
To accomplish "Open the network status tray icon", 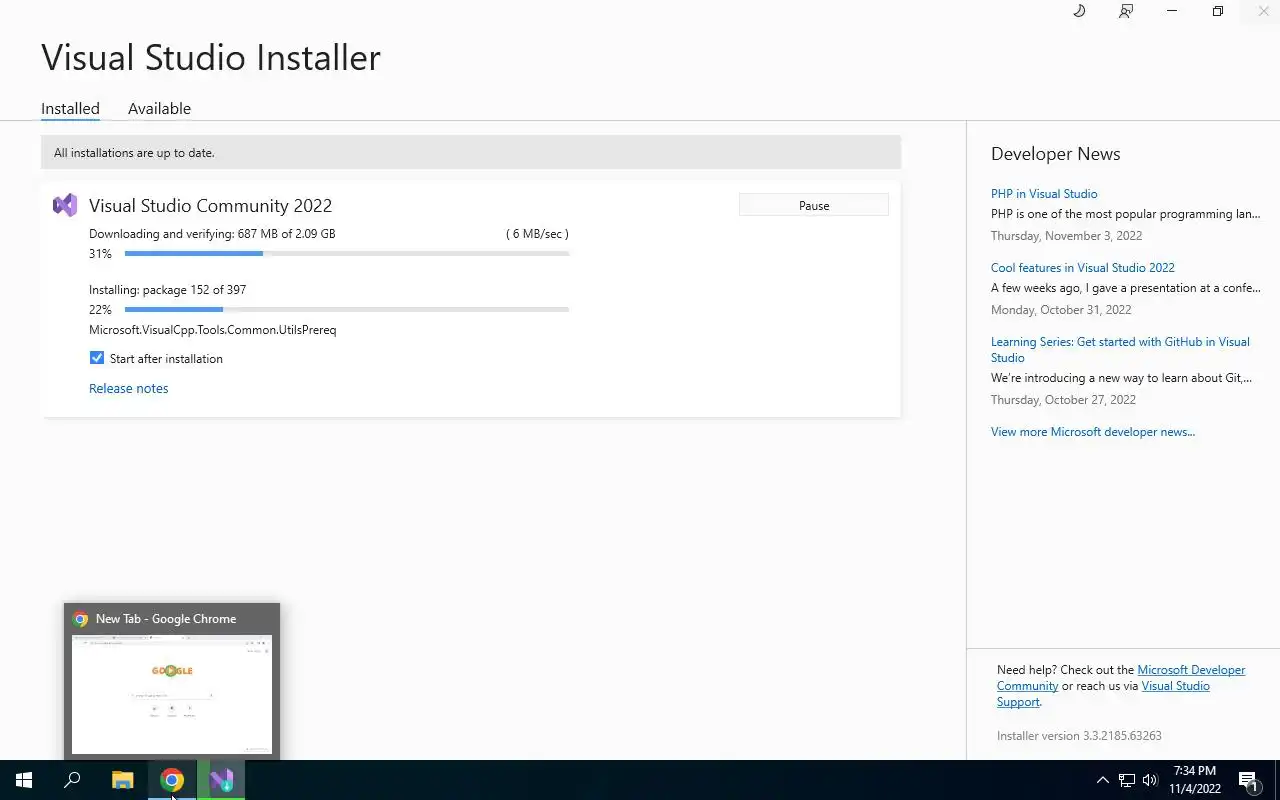I will (1127, 780).
